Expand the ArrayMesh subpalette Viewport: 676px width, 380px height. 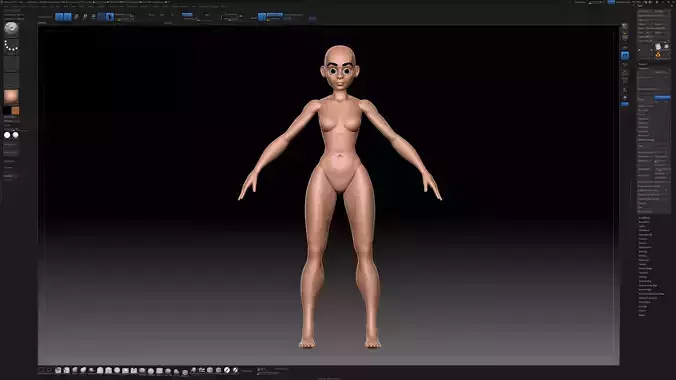click(644, 218)
